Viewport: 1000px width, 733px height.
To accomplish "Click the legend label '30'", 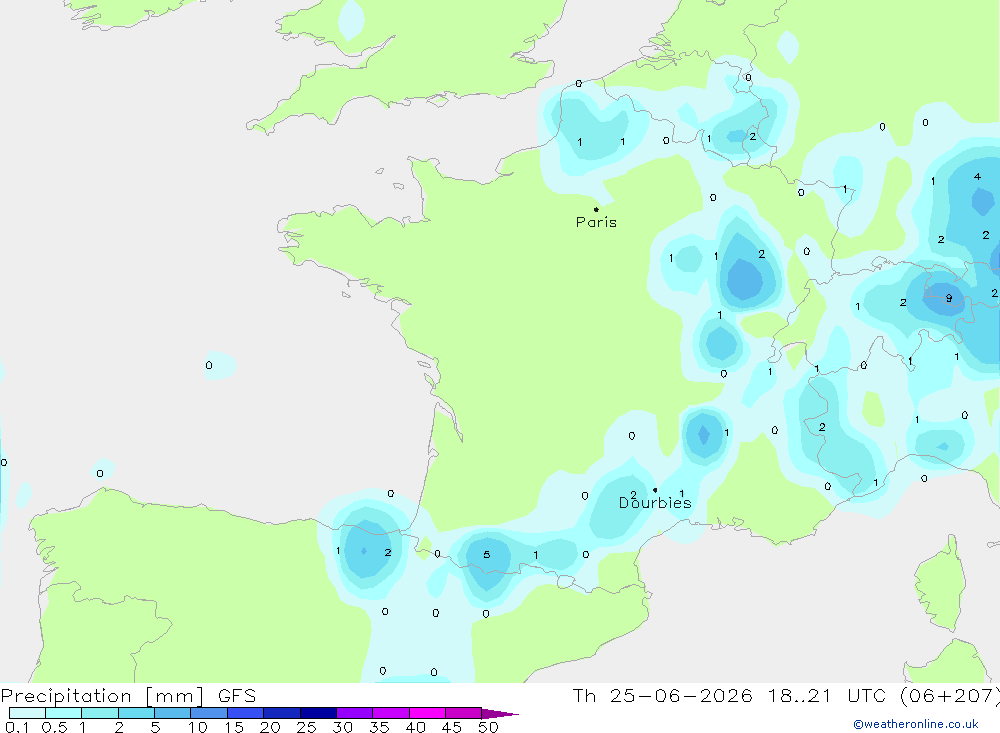I will tap(342, 727).
